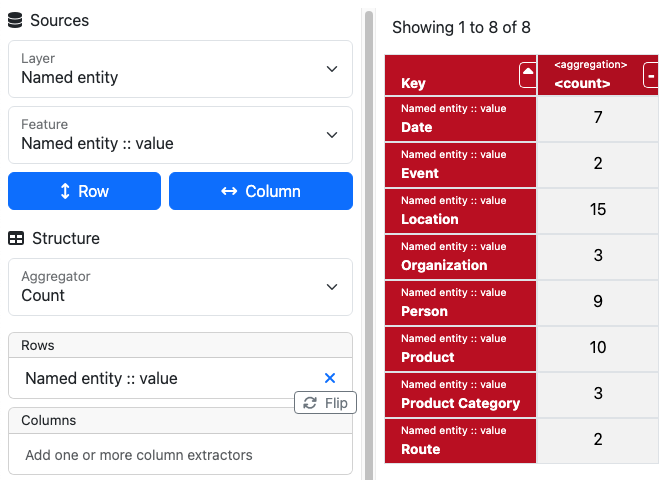Select the Person row header
Image resolution: width=667 pixels, height=480 pixels.
coord(460,302)
